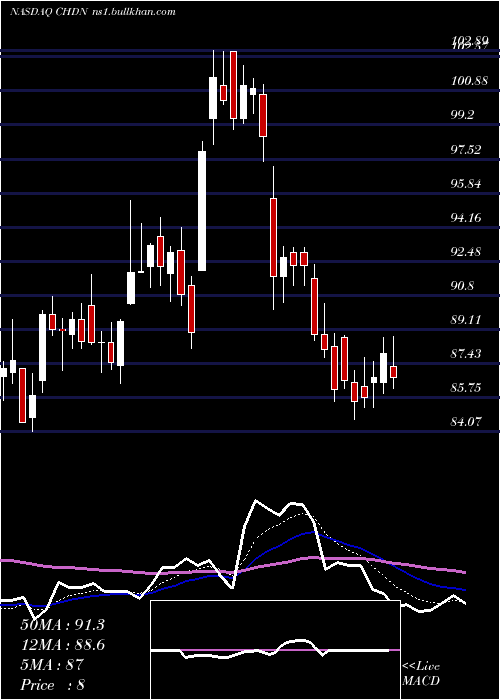This screenshot has height=700, width=500.
Task: Select the 95.84 price axis label
Action: 466,183
